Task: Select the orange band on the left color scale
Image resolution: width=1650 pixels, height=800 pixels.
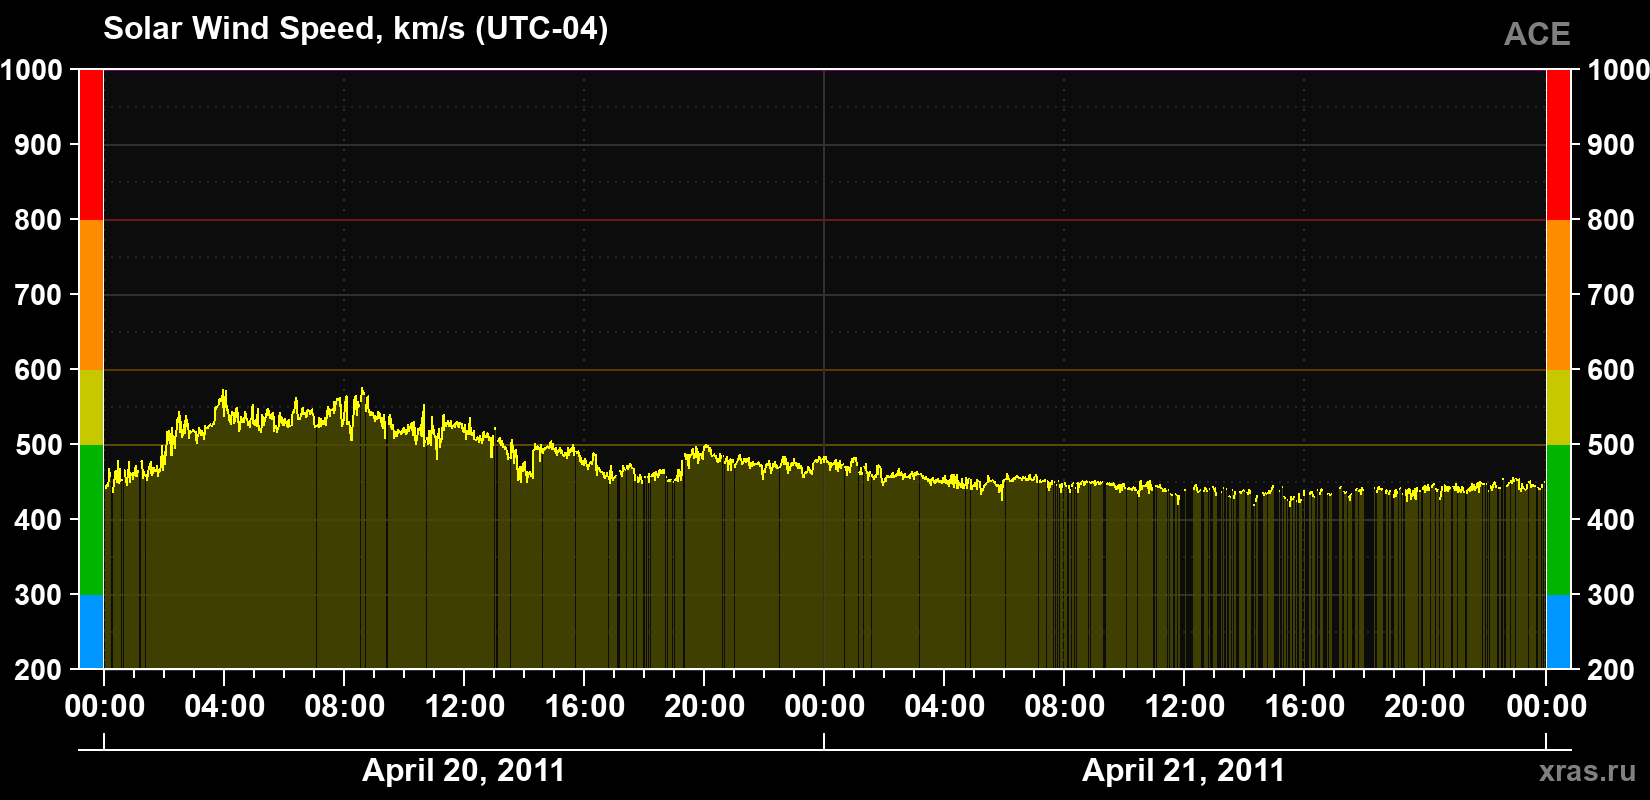Action: pos(91,295)
